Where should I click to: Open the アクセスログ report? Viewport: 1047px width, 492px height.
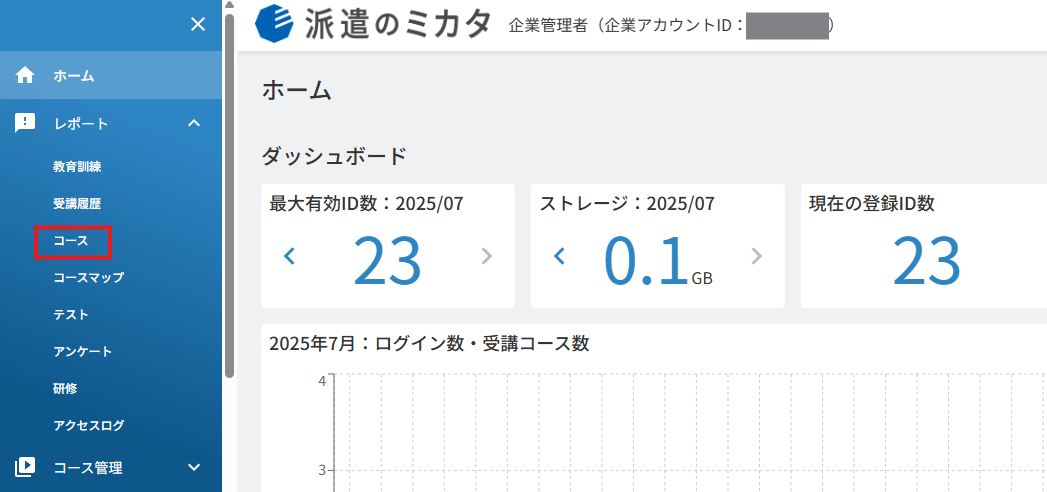click(89, 425)
